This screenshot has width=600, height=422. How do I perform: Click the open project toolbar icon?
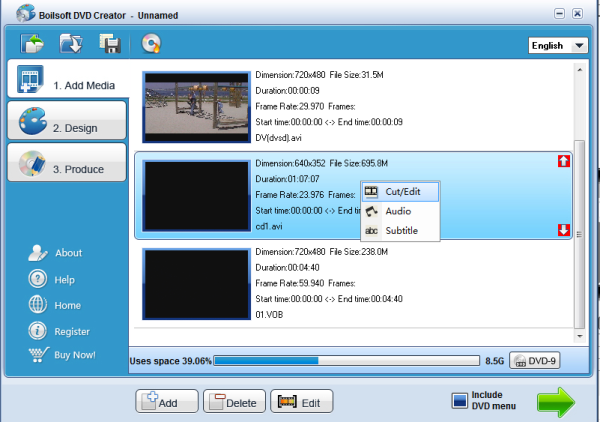click(72, 44)
